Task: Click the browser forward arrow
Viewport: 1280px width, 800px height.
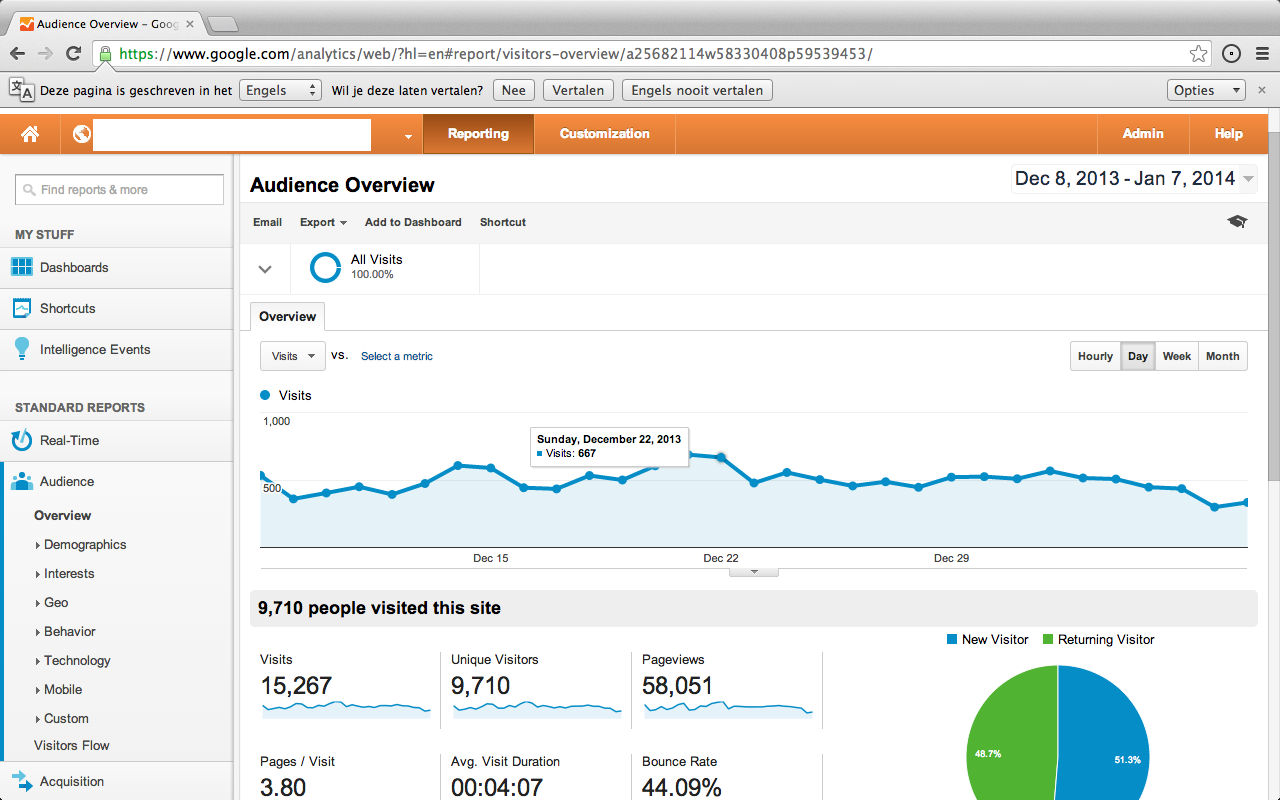Action: coord(45,54)
